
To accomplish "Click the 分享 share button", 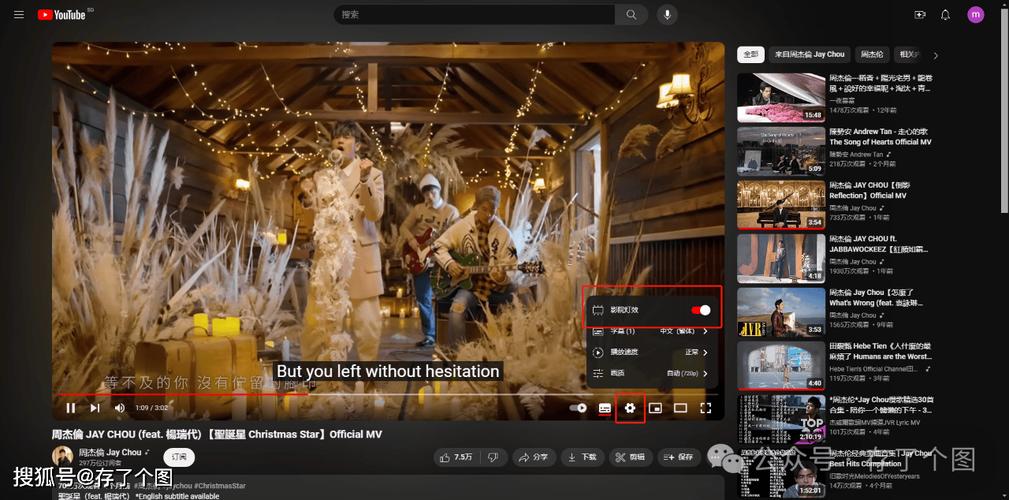I will tap(534, 457).
